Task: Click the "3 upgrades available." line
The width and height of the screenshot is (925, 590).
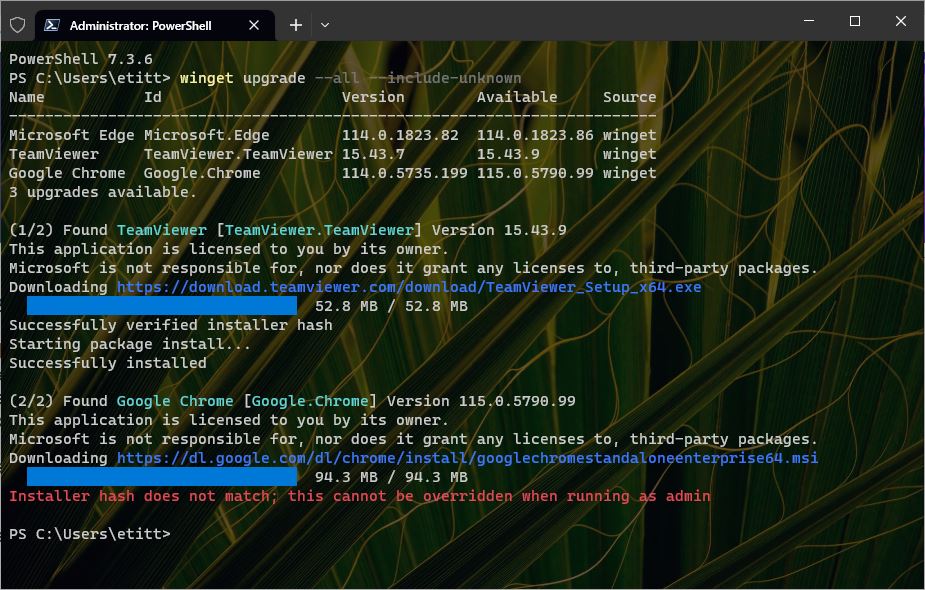Action: point(103,192)
